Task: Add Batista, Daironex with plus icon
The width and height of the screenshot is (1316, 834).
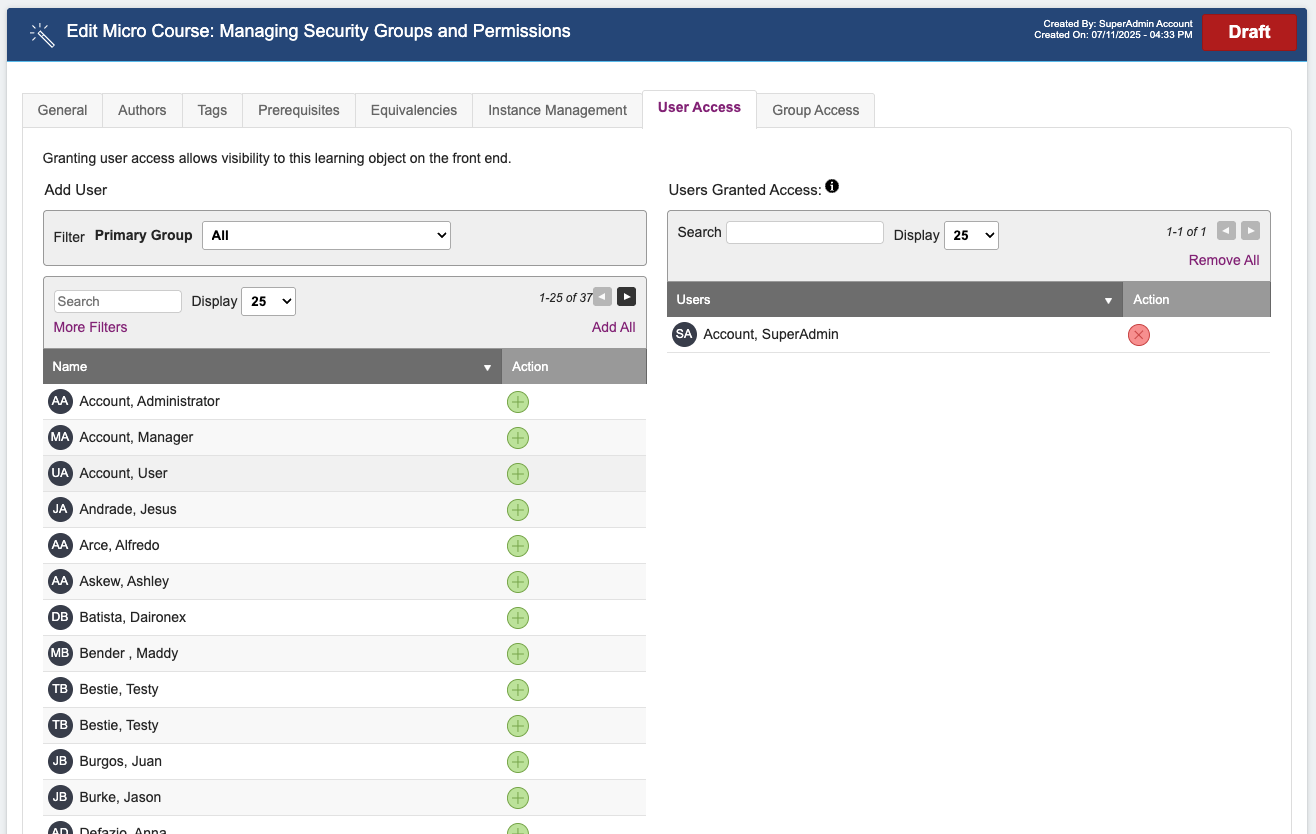Action: (518, 618)
